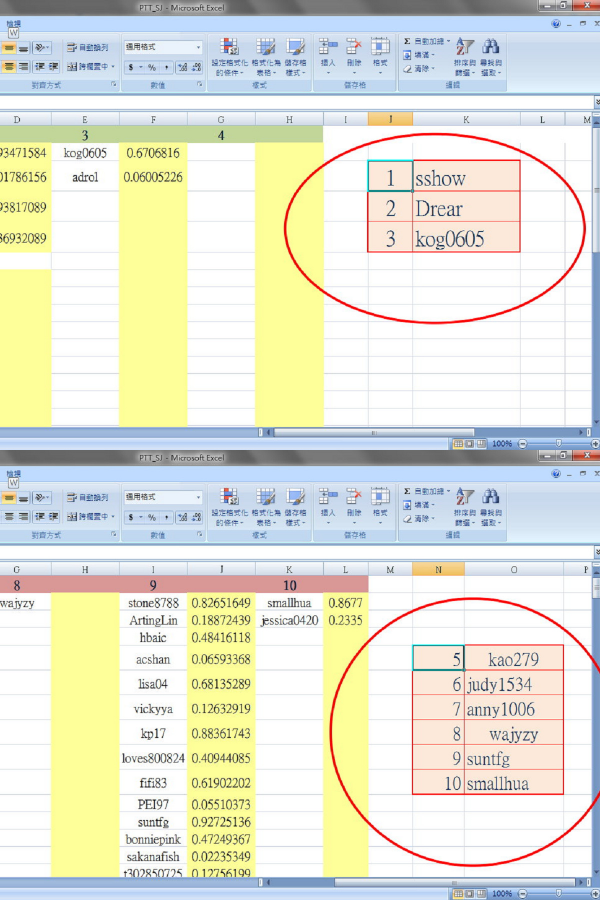Switch to Normal view in the upper window

coord(458,444)
